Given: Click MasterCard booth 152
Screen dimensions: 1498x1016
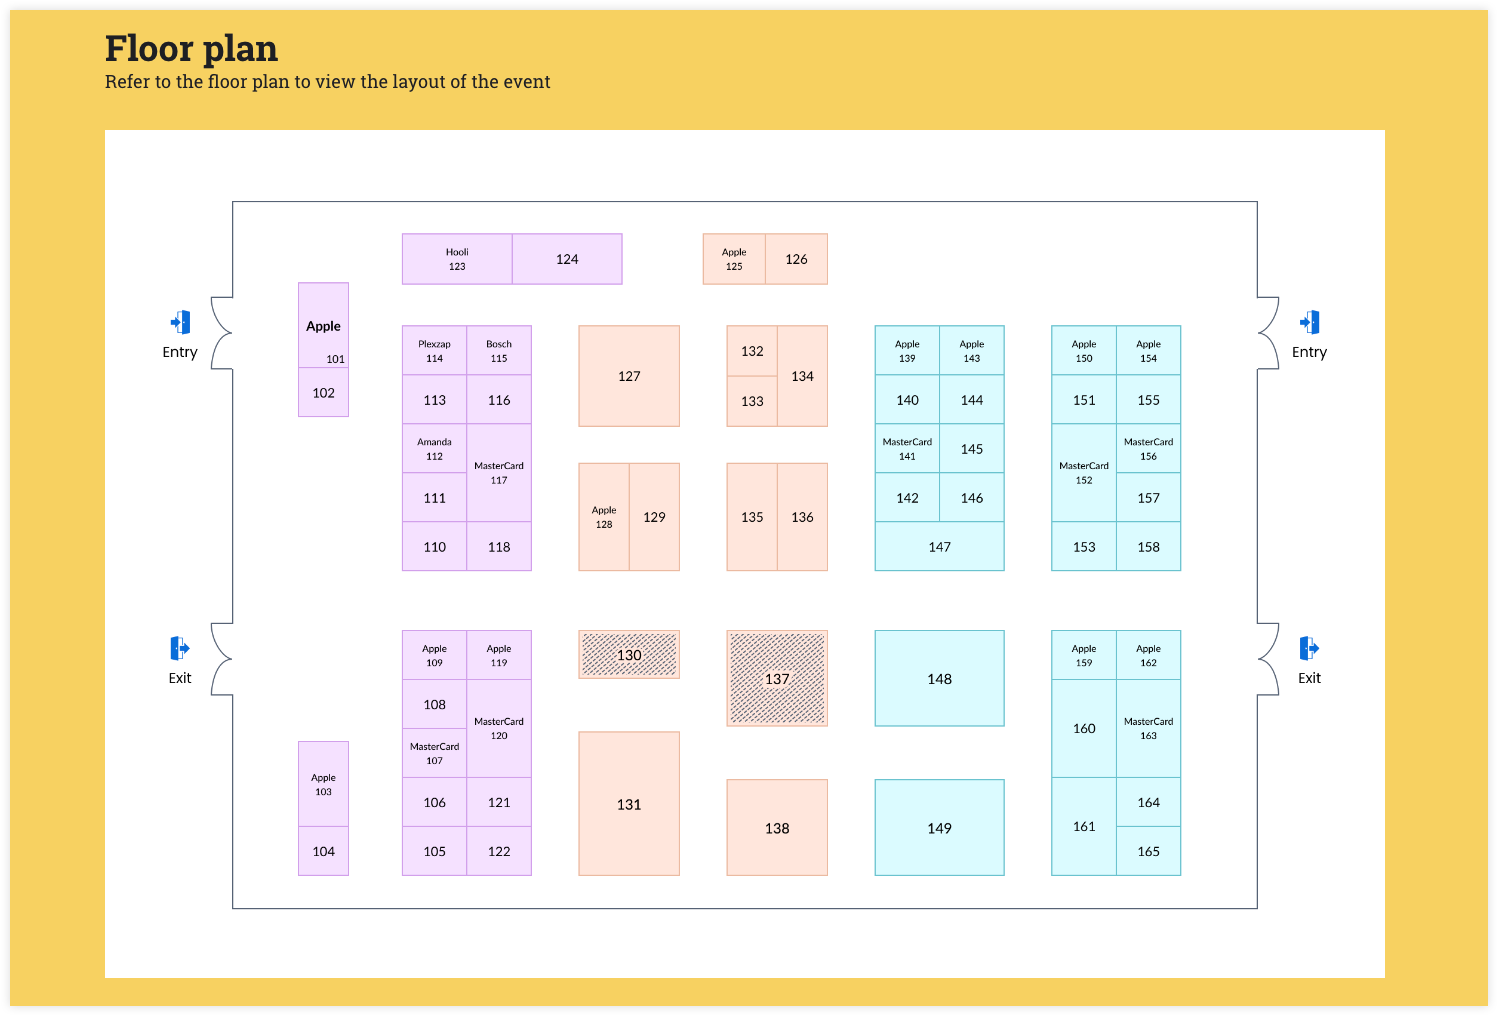Looking at the screenshot, I should tap(1084, 473).
